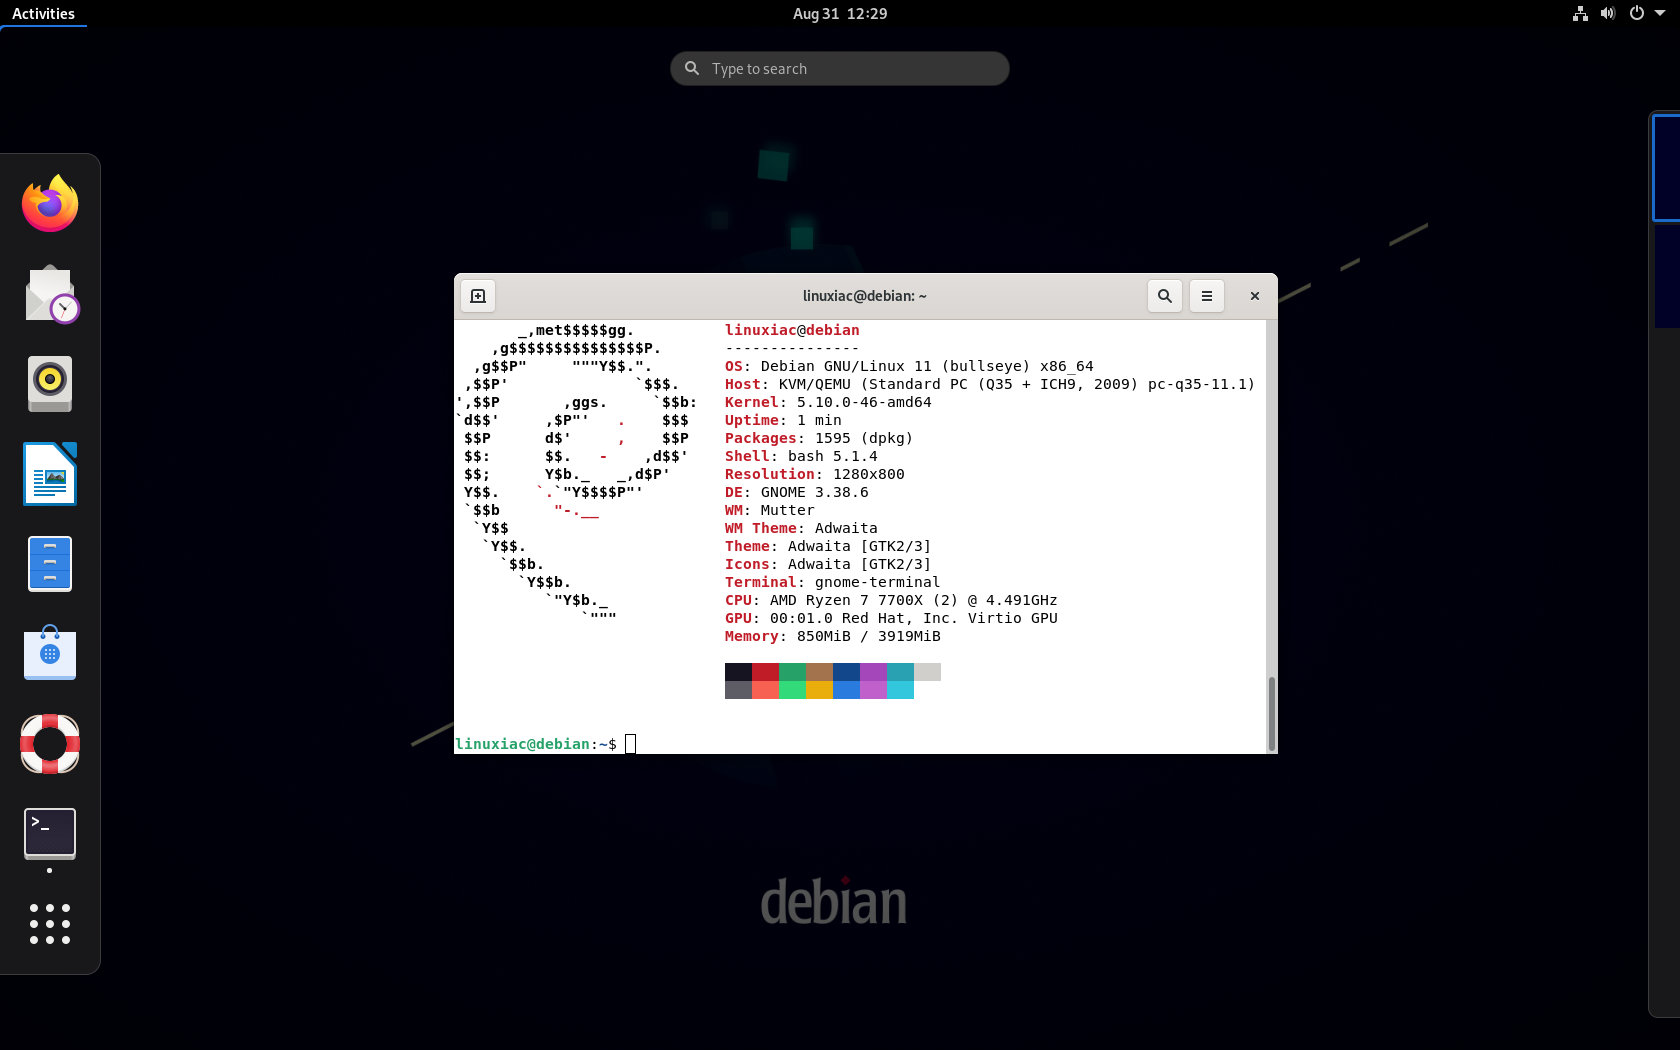
Task: Open a new terminal tab
Action: (x=478, y=296)
